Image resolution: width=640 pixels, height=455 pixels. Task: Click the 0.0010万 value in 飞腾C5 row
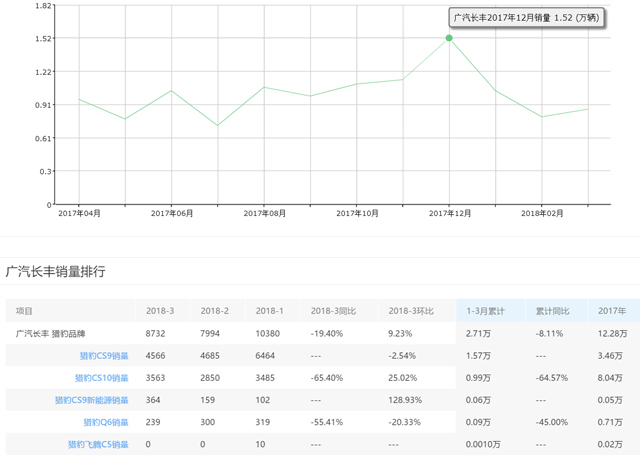483,444
